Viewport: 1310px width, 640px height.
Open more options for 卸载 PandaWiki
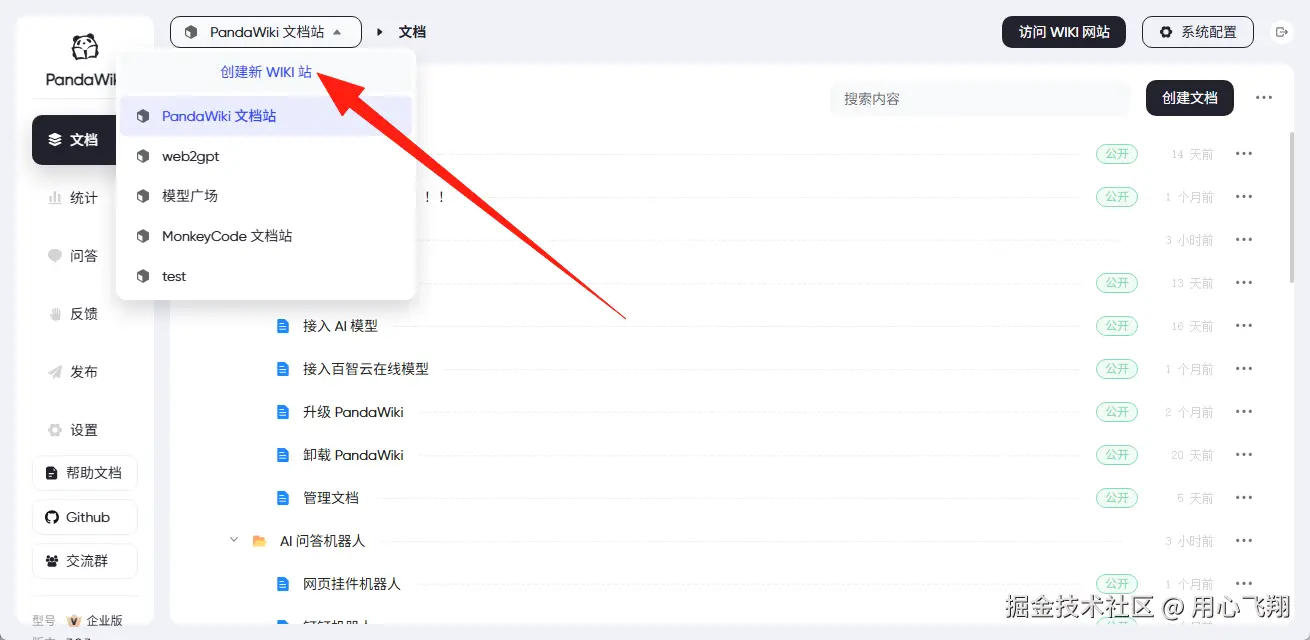[x=1244, y=455]
